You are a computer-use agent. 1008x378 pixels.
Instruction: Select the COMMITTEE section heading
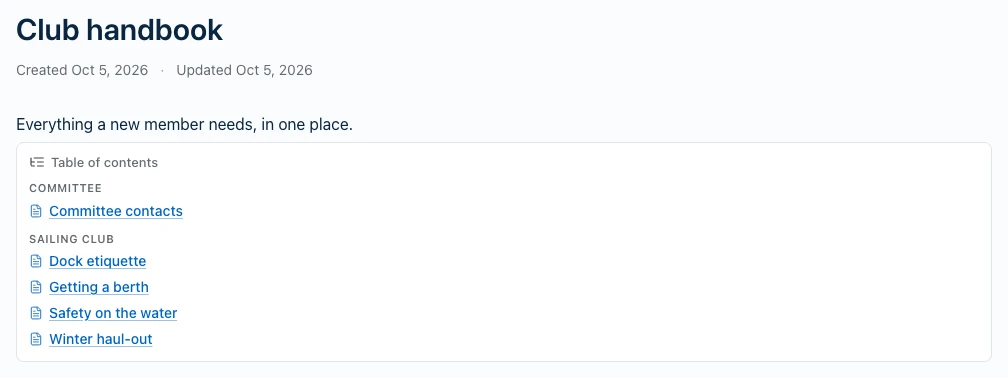[66, 188]
